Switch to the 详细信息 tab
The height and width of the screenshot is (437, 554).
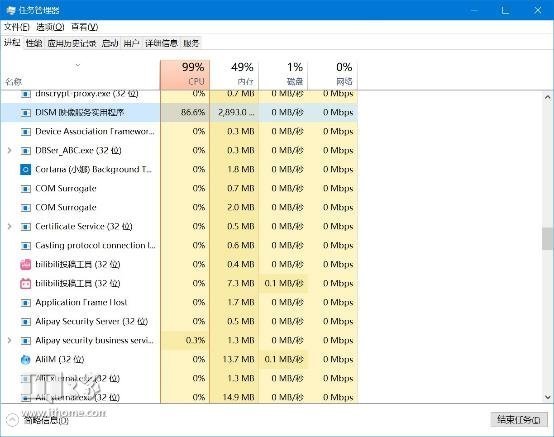pyautogui.click(x=161, y=43)
